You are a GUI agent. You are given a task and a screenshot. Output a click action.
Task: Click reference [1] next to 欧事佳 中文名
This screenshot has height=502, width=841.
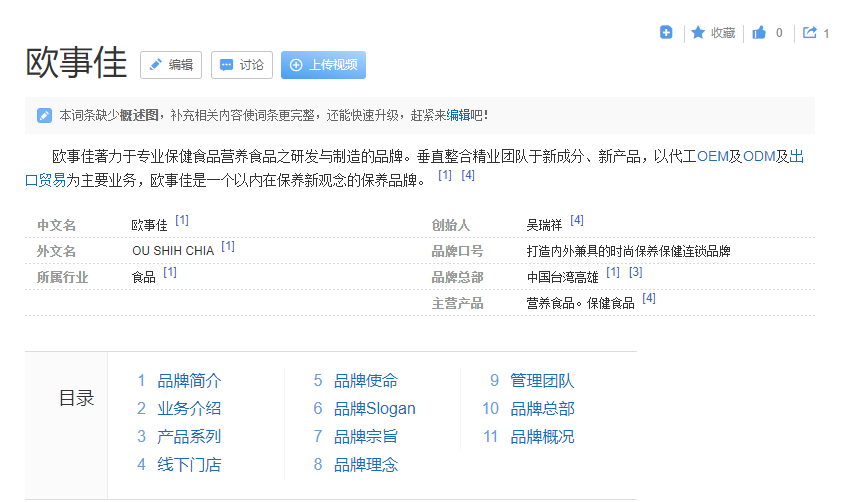[182, 220]
